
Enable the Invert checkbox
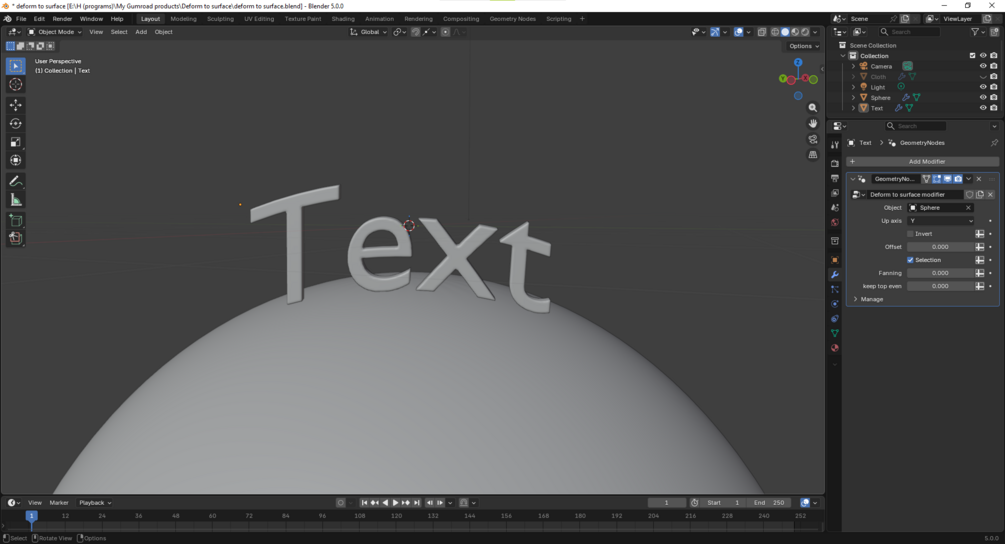[x=910, y=234]
